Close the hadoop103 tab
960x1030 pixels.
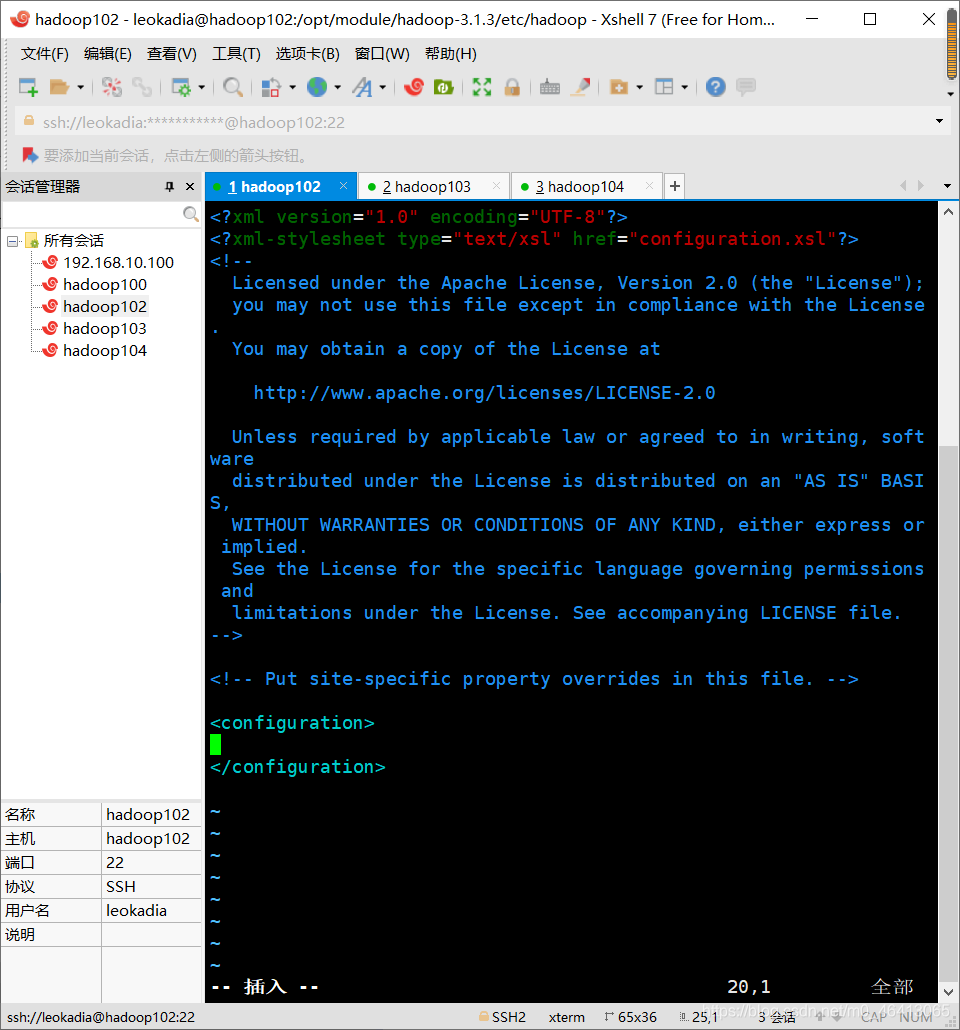[x=496, y=186]
